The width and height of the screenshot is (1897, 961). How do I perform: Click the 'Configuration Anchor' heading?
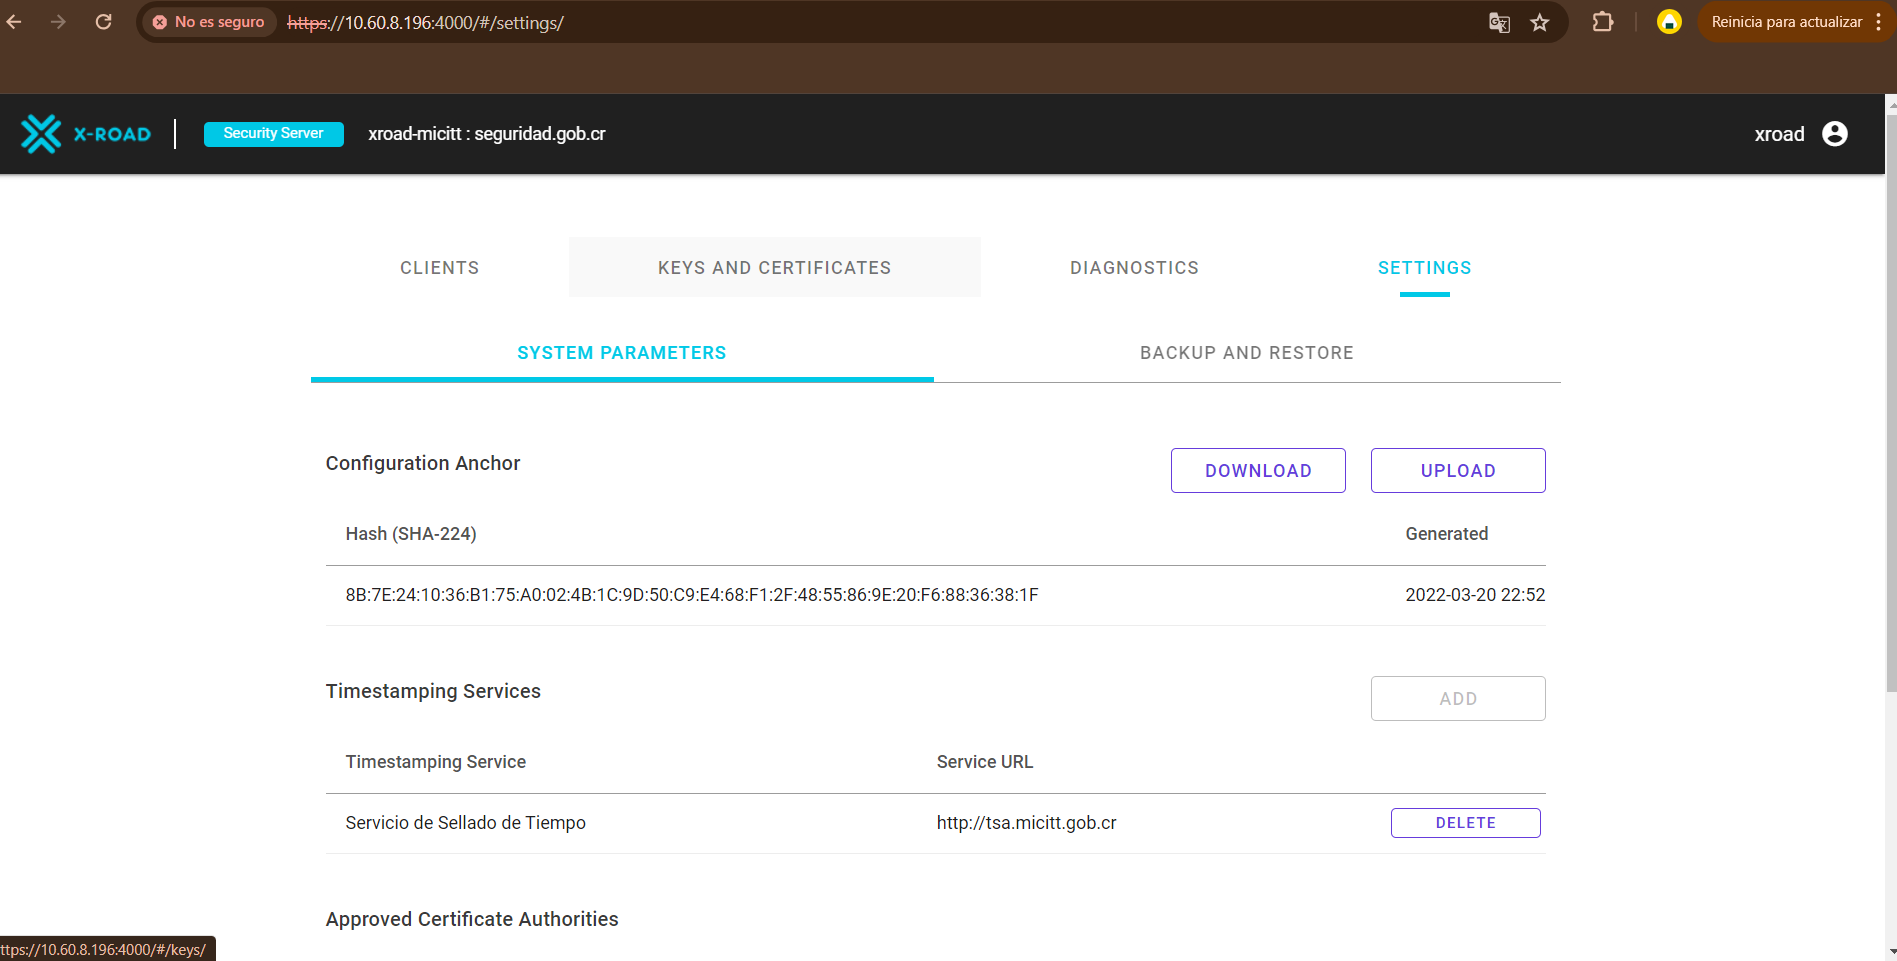[423, 463]
